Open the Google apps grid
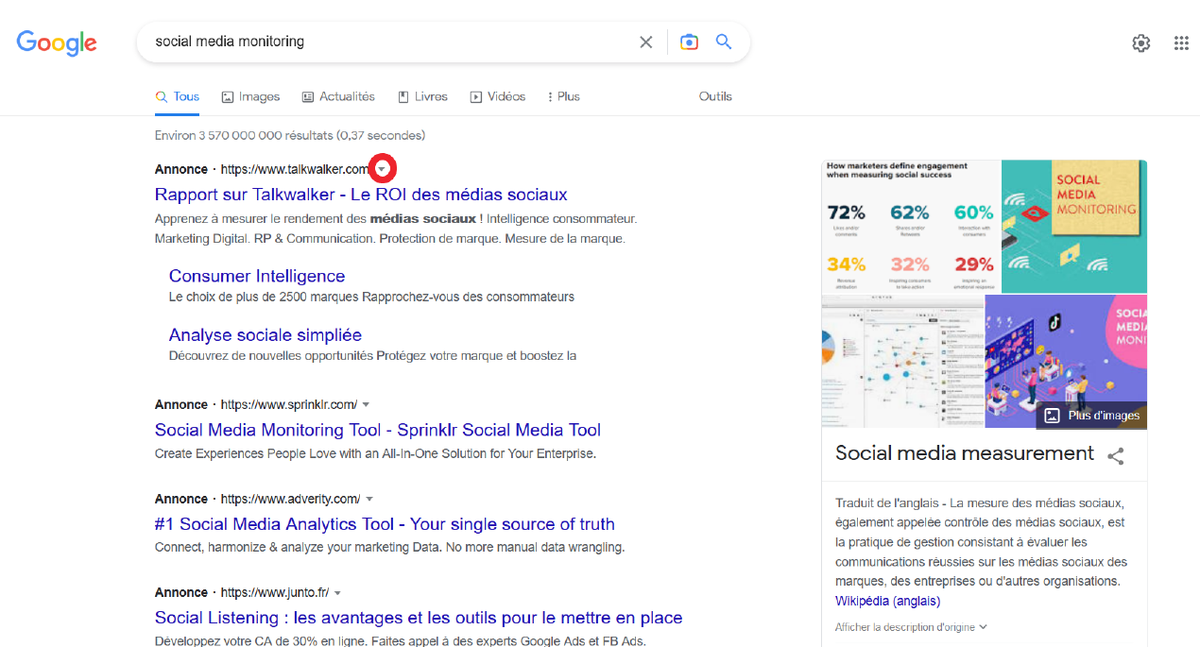 coord(1181,43)
